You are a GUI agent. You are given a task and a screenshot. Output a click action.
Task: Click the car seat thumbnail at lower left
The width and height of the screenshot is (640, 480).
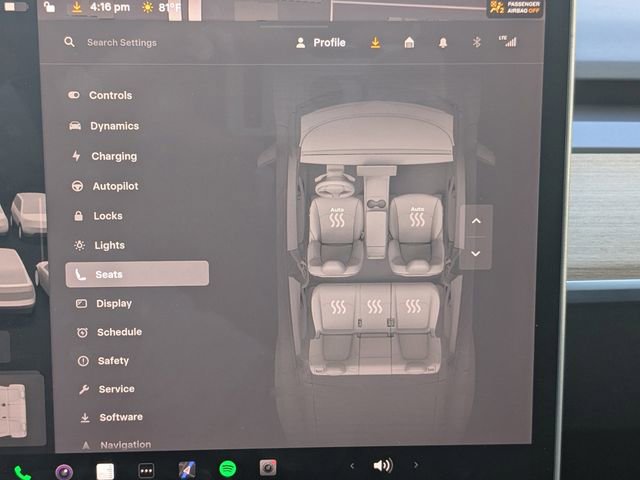(x=13, y=411)
